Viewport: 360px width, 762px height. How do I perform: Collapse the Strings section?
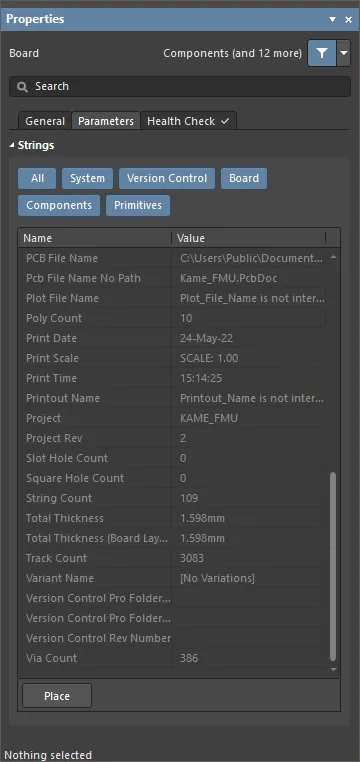[12, 145]
